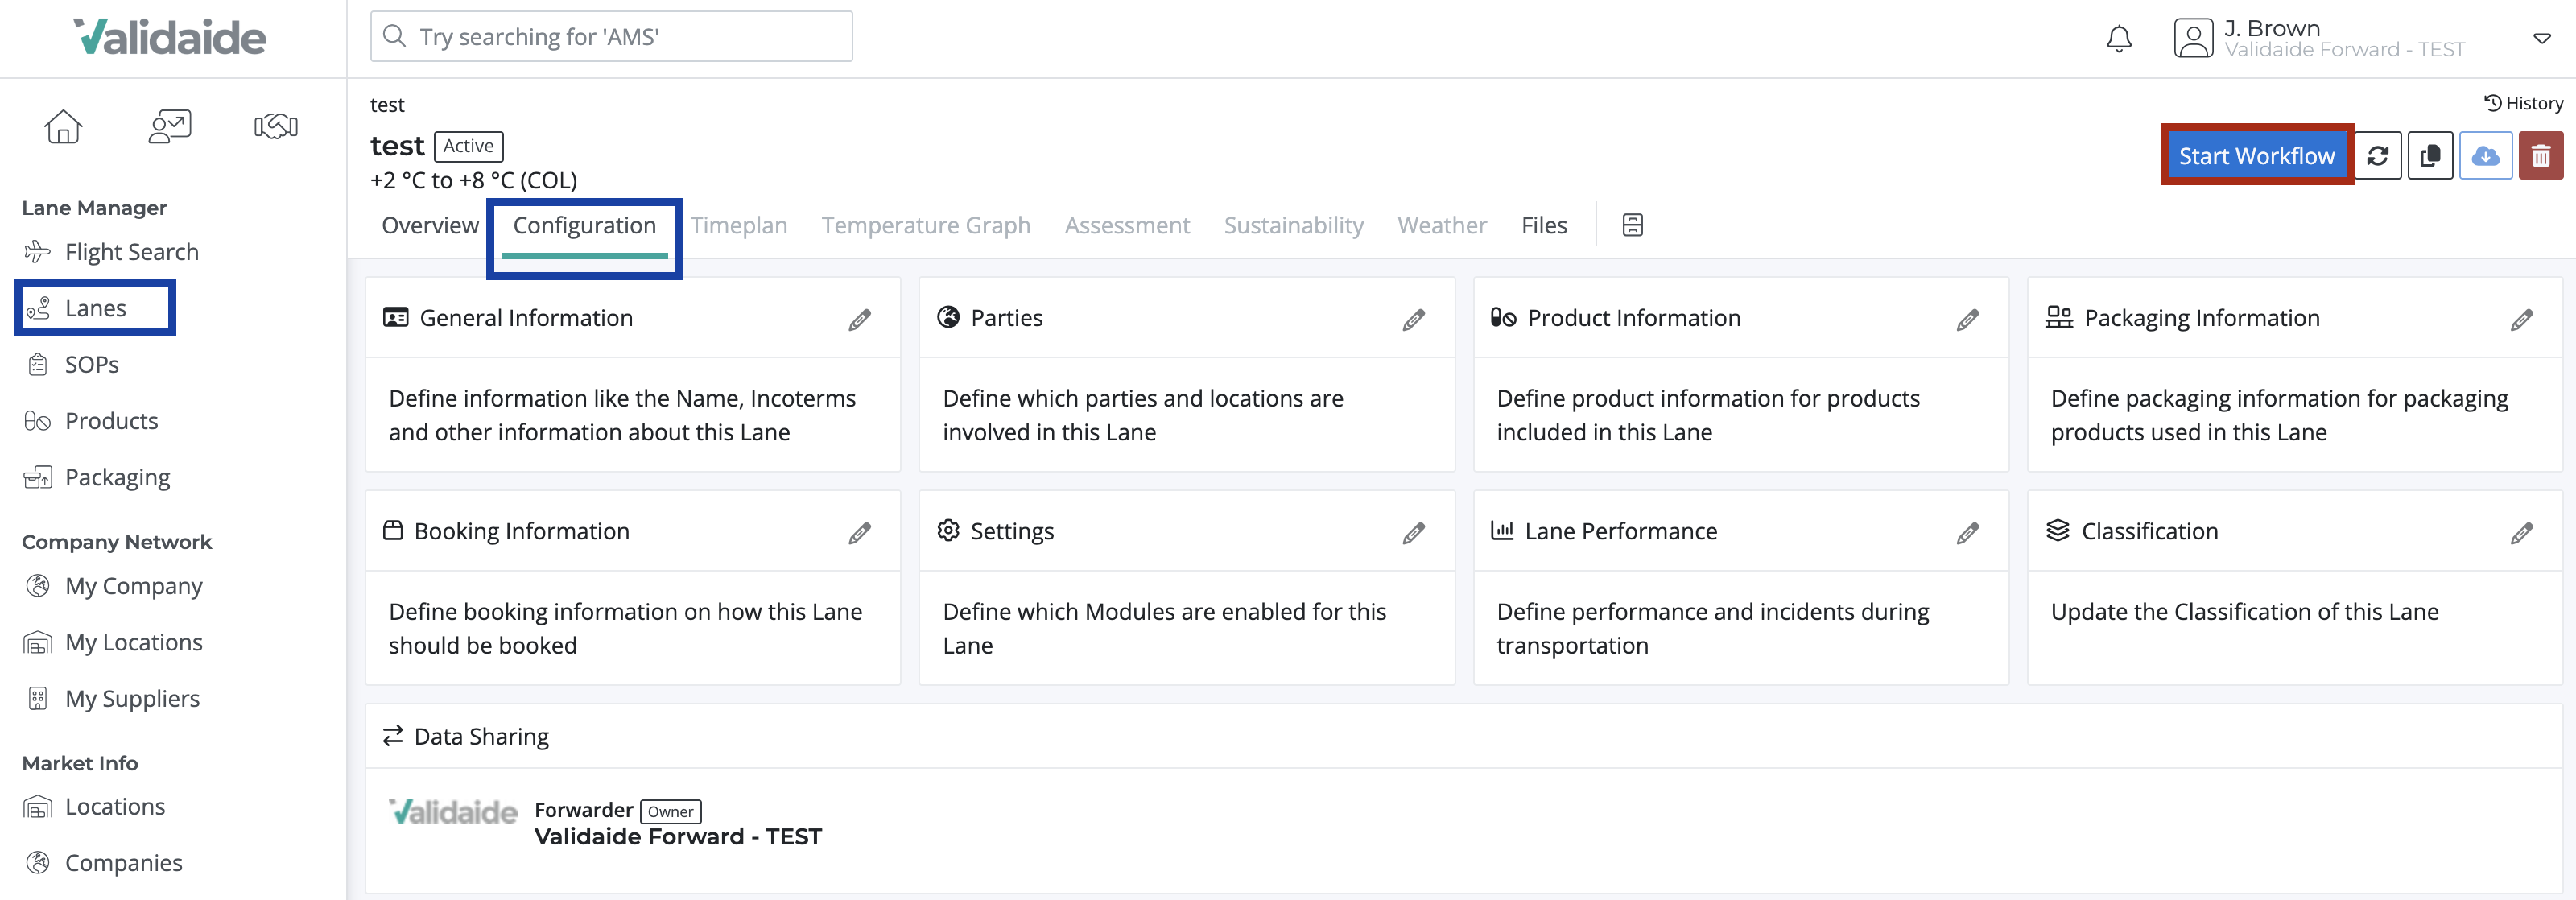Open lane History
2576x900 pixels.
pos(2523,103)
